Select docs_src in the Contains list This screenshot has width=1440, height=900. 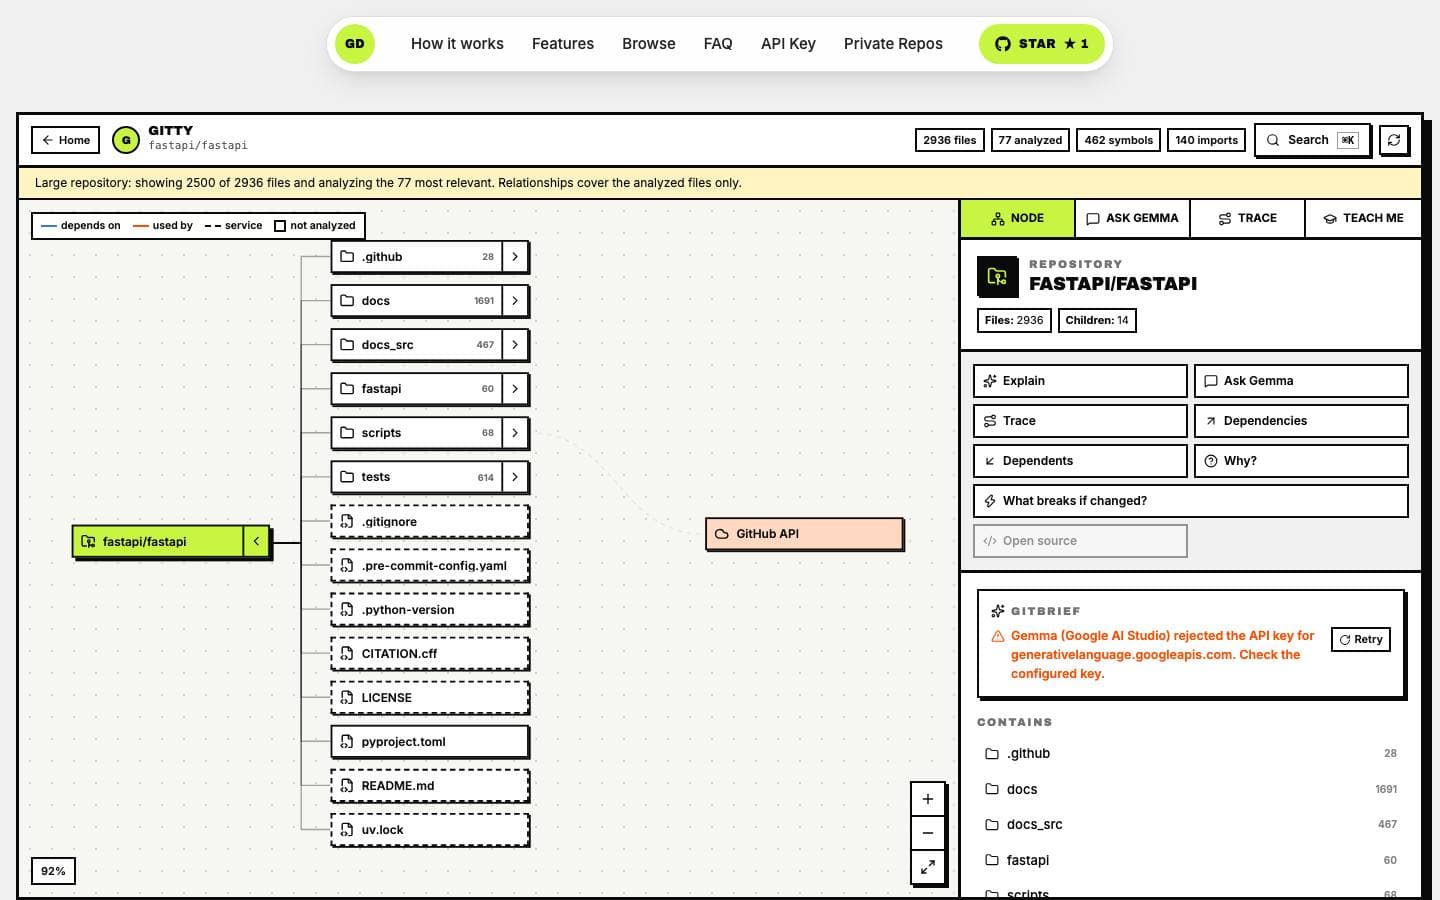tap(1190, 825)
